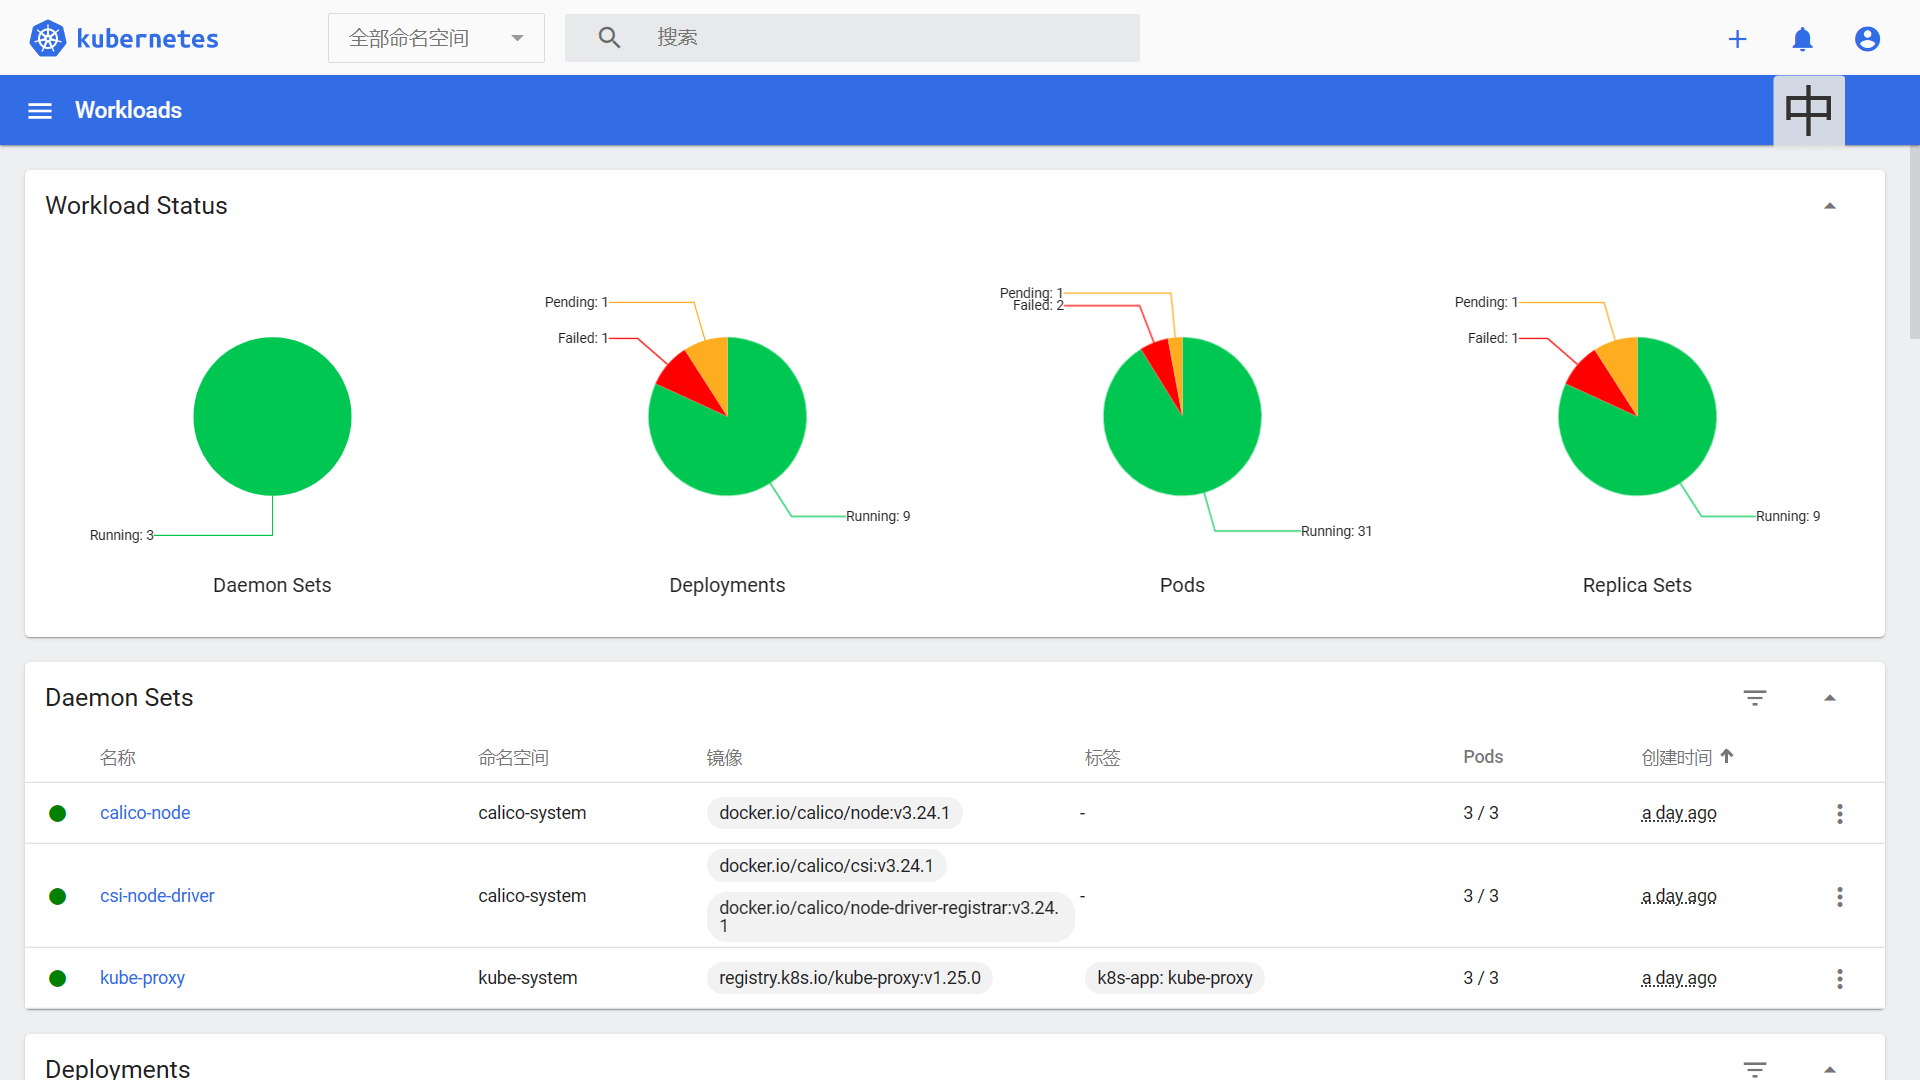The width and height of the screenshot is (1920, 1080).
Task: Click inside the search input field
Action: (x=852, y=37)
